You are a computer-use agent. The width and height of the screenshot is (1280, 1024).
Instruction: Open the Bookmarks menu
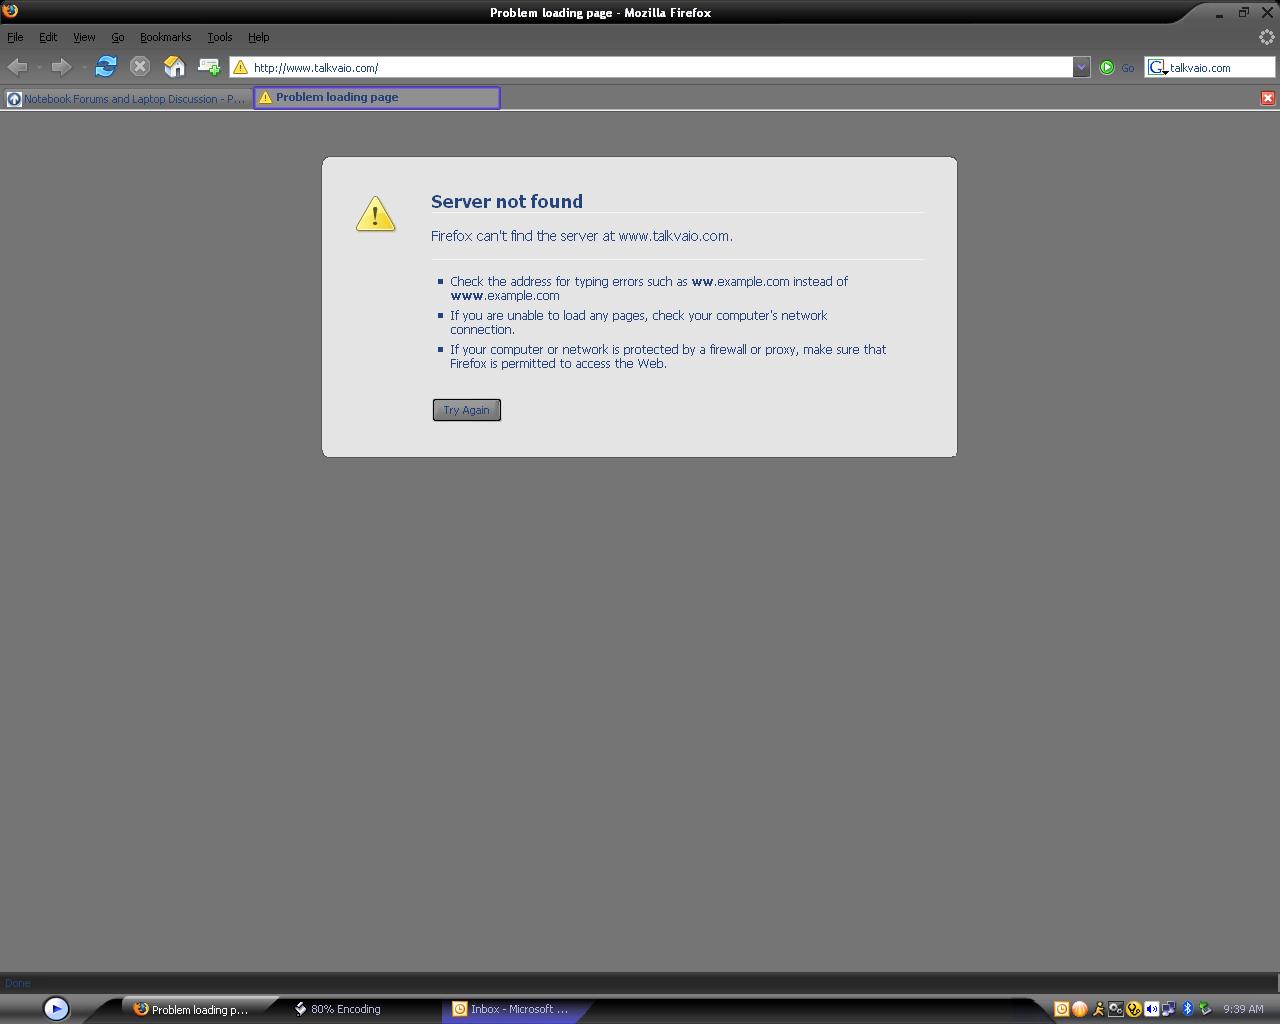165,37
